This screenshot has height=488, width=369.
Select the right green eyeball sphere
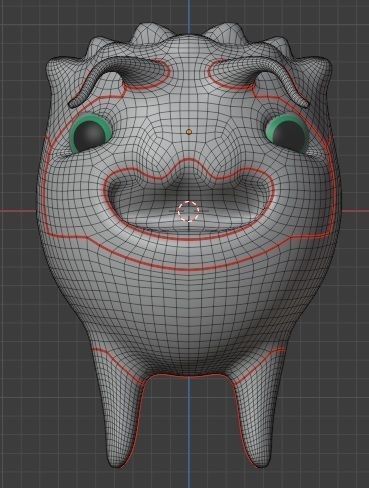coord(287,133)
